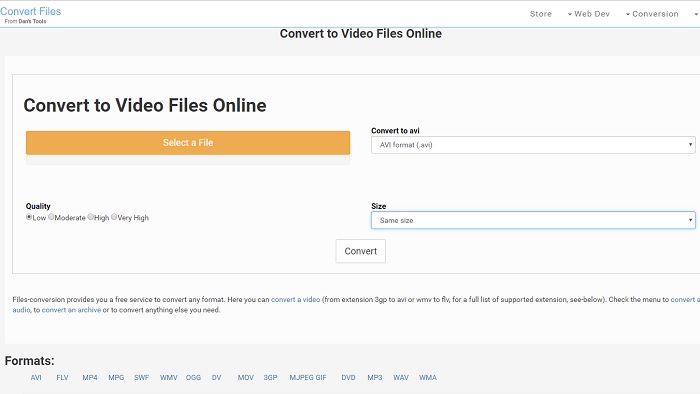Click the 'Size' label
This screenshot has width=700, height=394.
(379, 206)
